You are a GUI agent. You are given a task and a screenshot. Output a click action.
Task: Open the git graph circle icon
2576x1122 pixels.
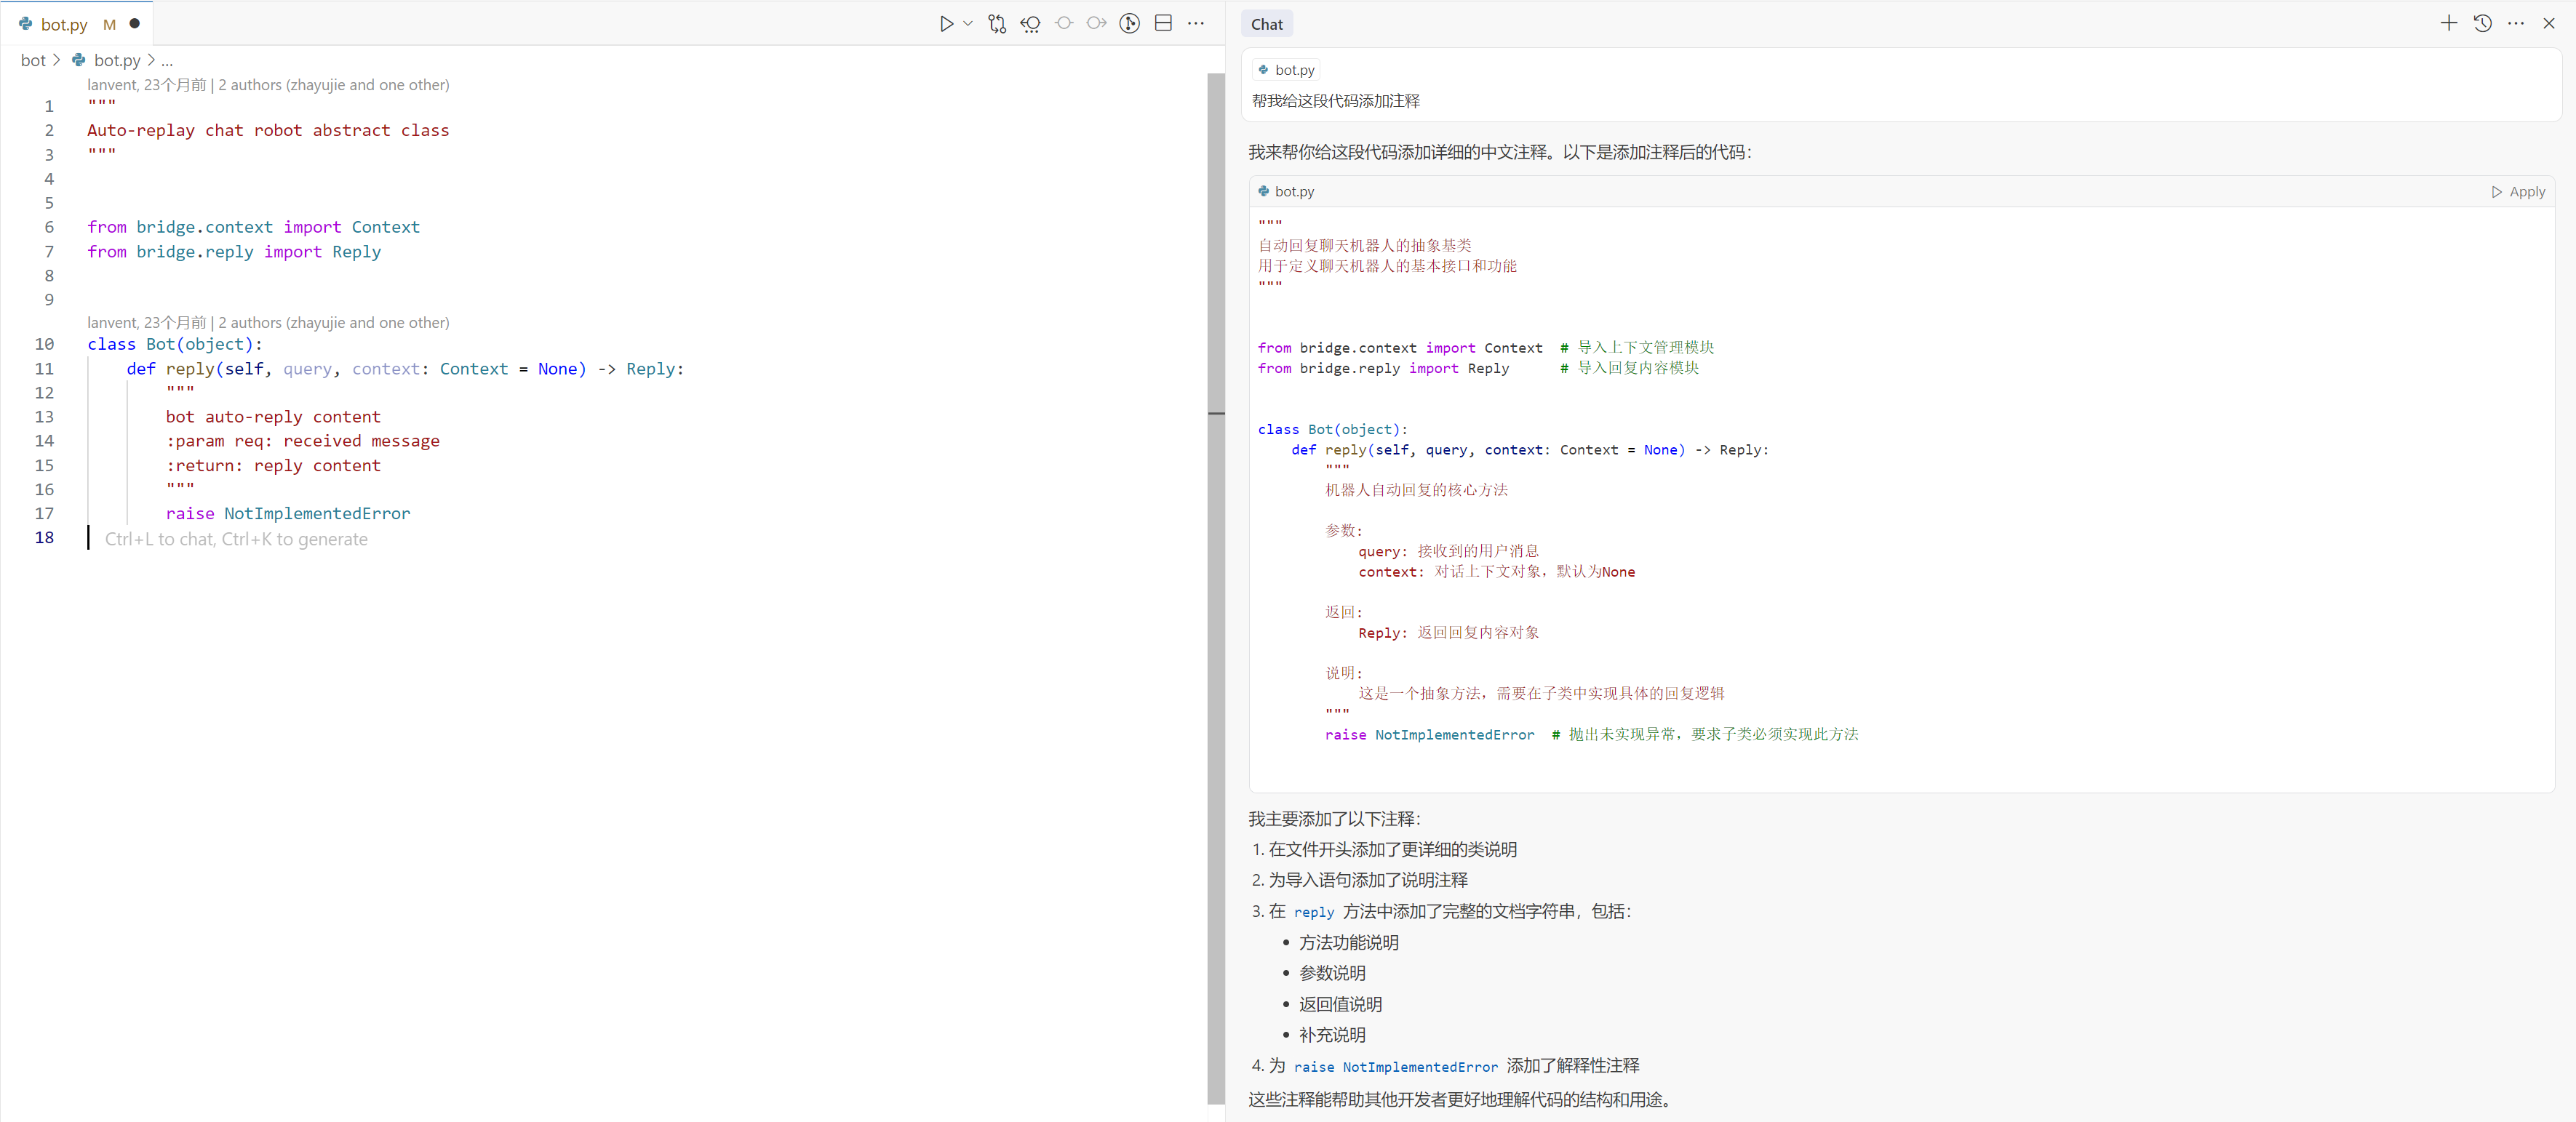point(1129,24)
